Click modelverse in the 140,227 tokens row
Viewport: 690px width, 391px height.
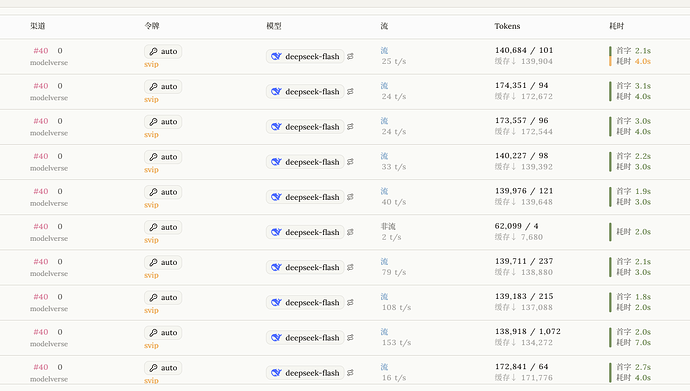(x=49, y=168)
